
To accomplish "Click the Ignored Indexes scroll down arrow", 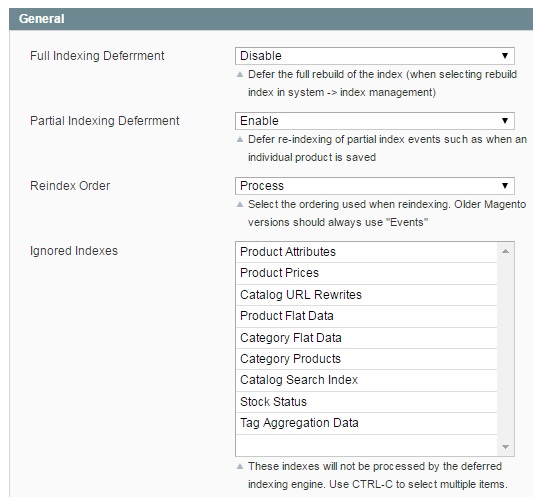I will (505, 447).
